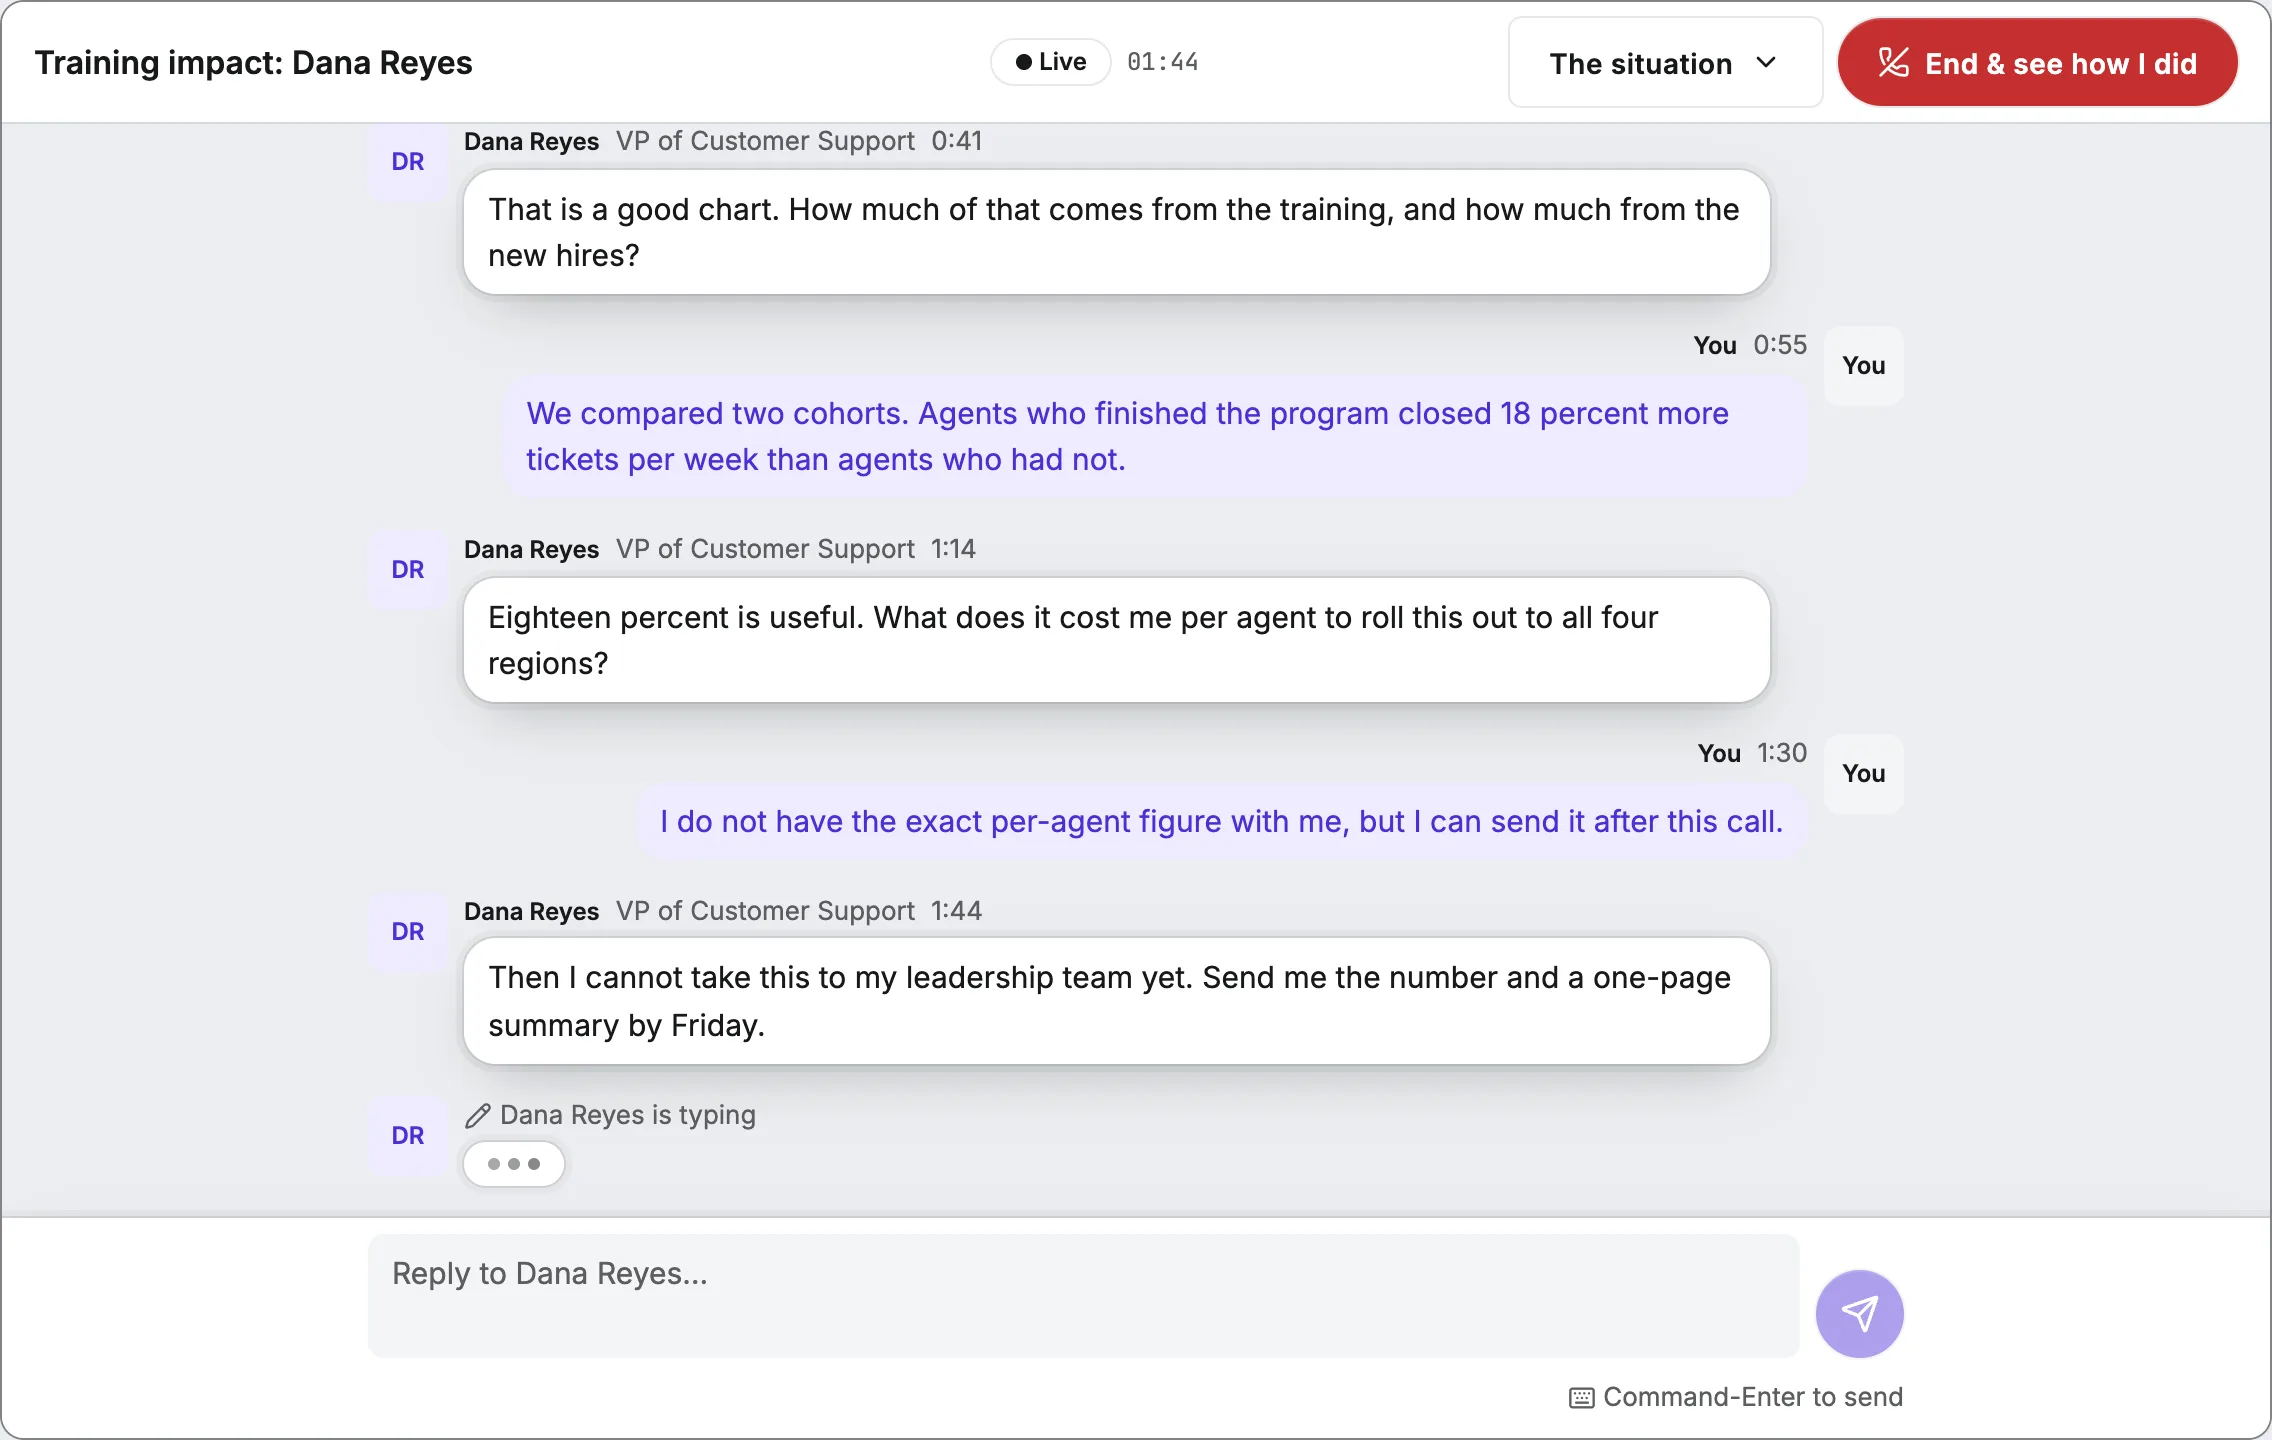Click the DR avatar beside the 0:41 message
Viewport: 2272px width, 1440px height.
(x=408, y=162)
